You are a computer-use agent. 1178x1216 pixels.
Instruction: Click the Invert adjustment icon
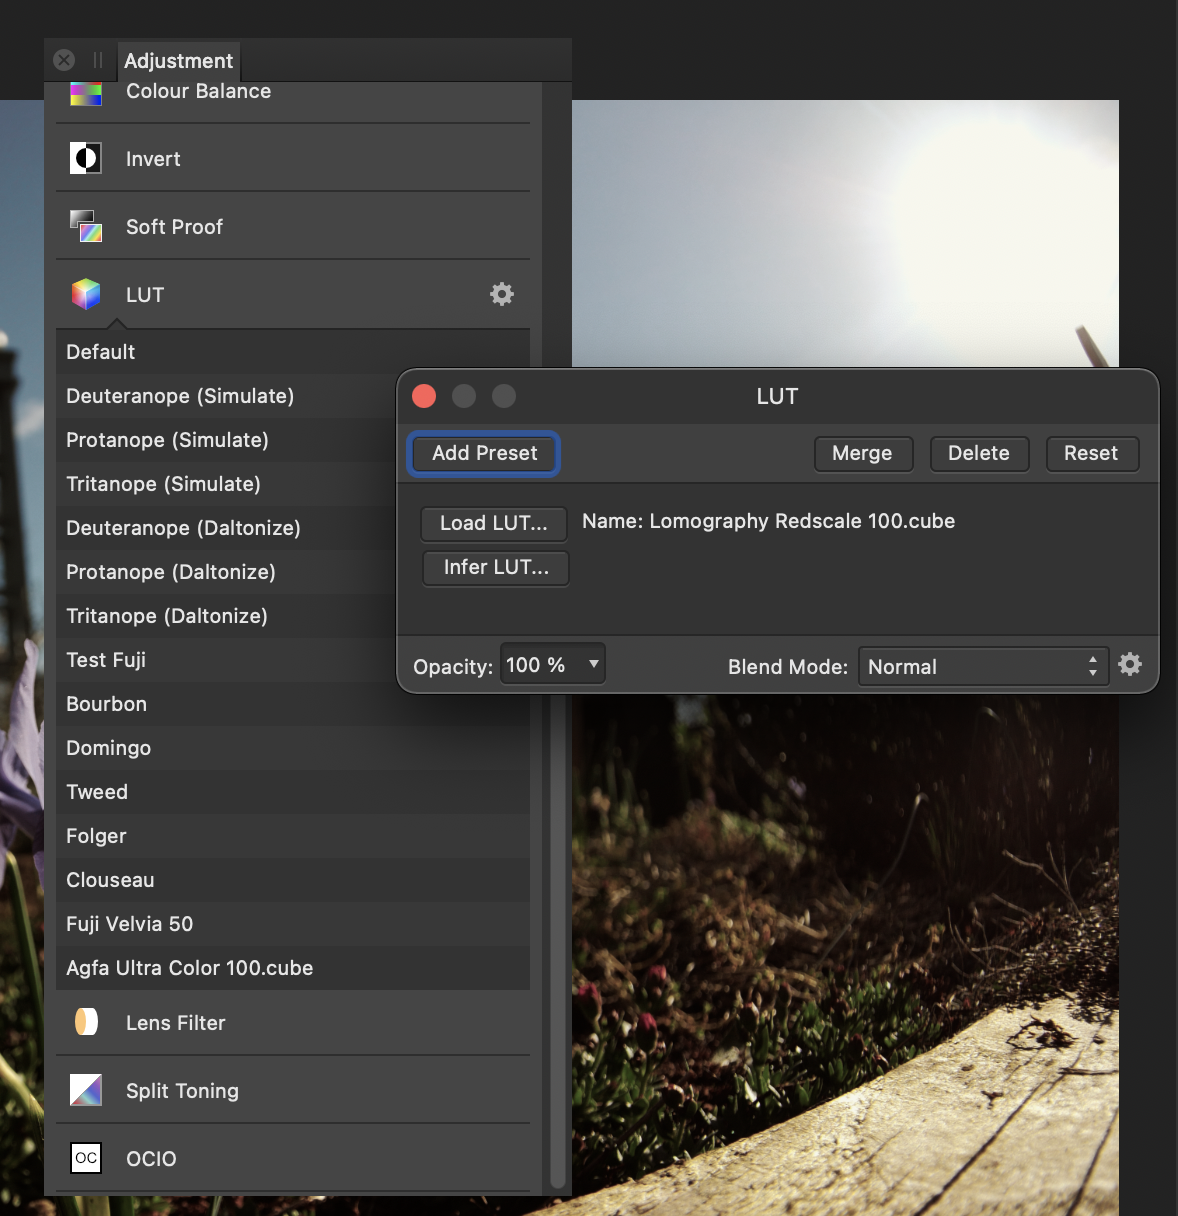[86, 158]
